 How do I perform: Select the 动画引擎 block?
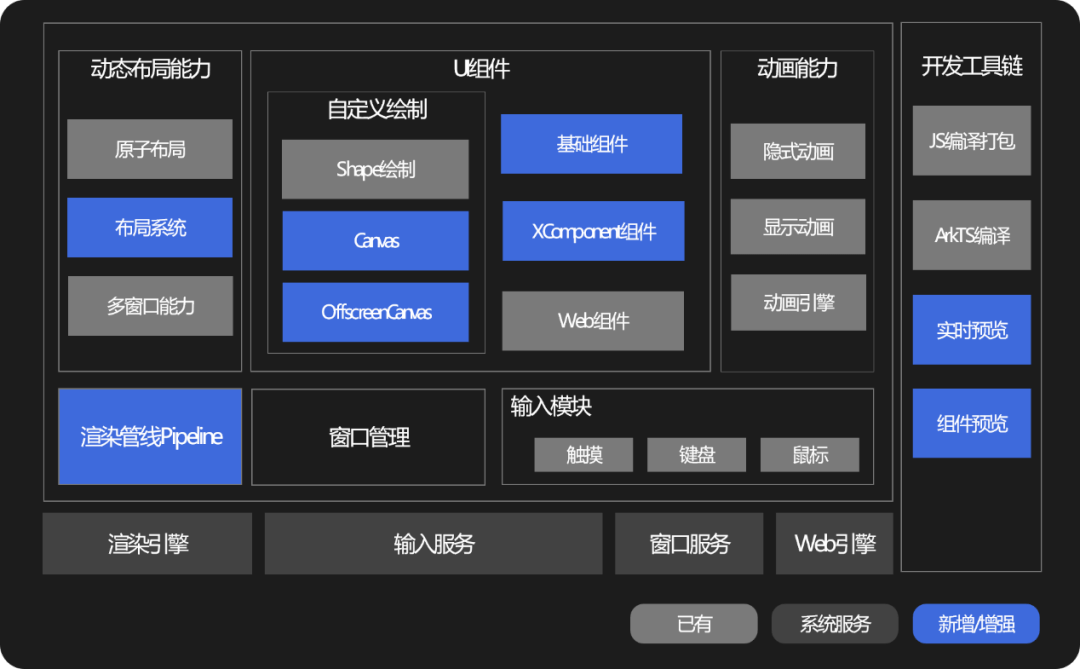point(798,302)
